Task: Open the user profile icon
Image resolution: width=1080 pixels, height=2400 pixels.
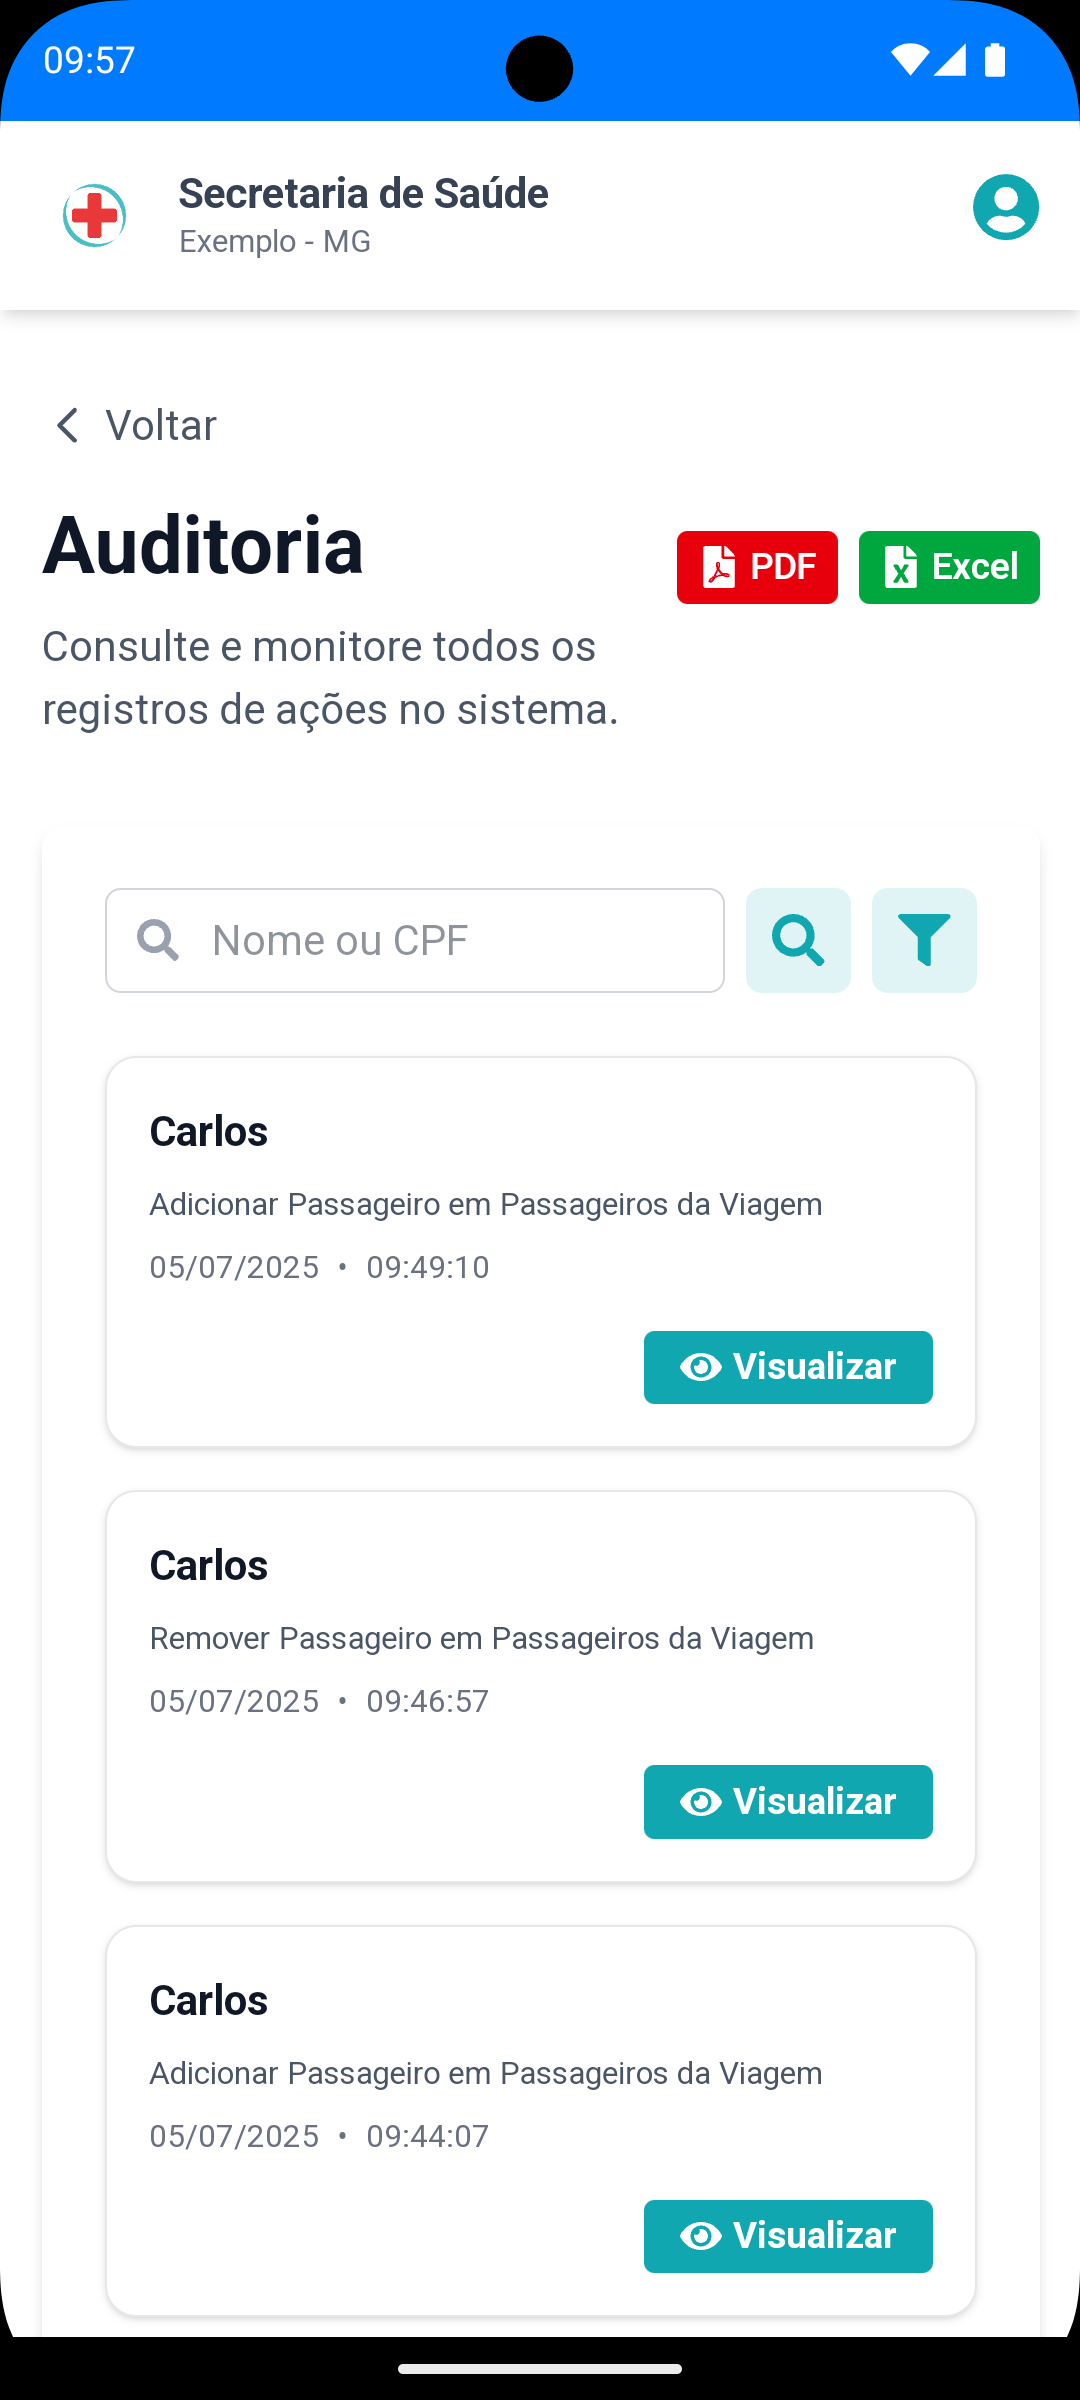Action: coord(1006,207)
